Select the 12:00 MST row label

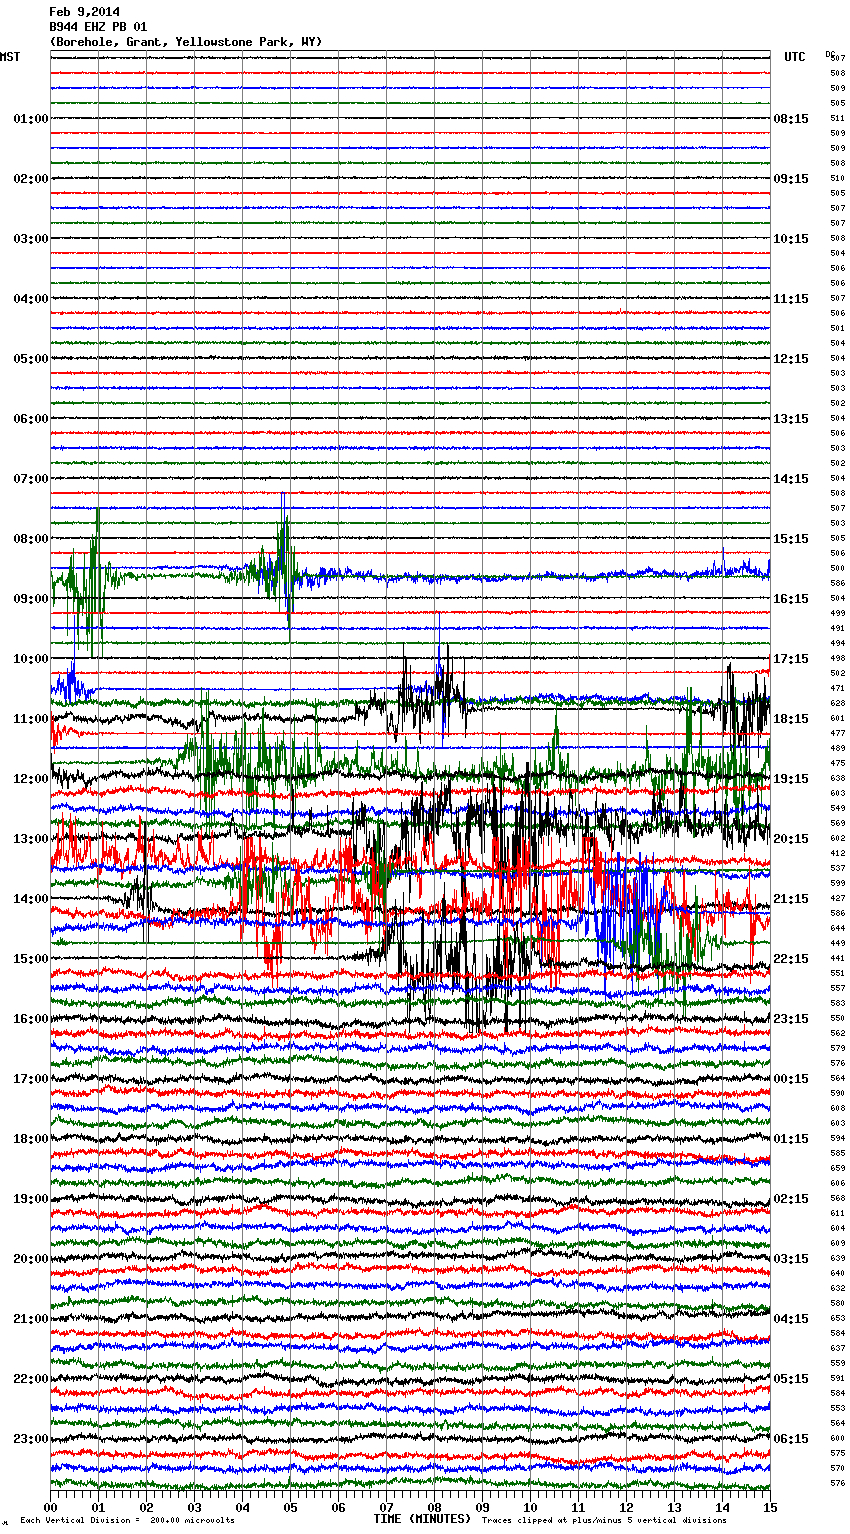coord(31,779)
